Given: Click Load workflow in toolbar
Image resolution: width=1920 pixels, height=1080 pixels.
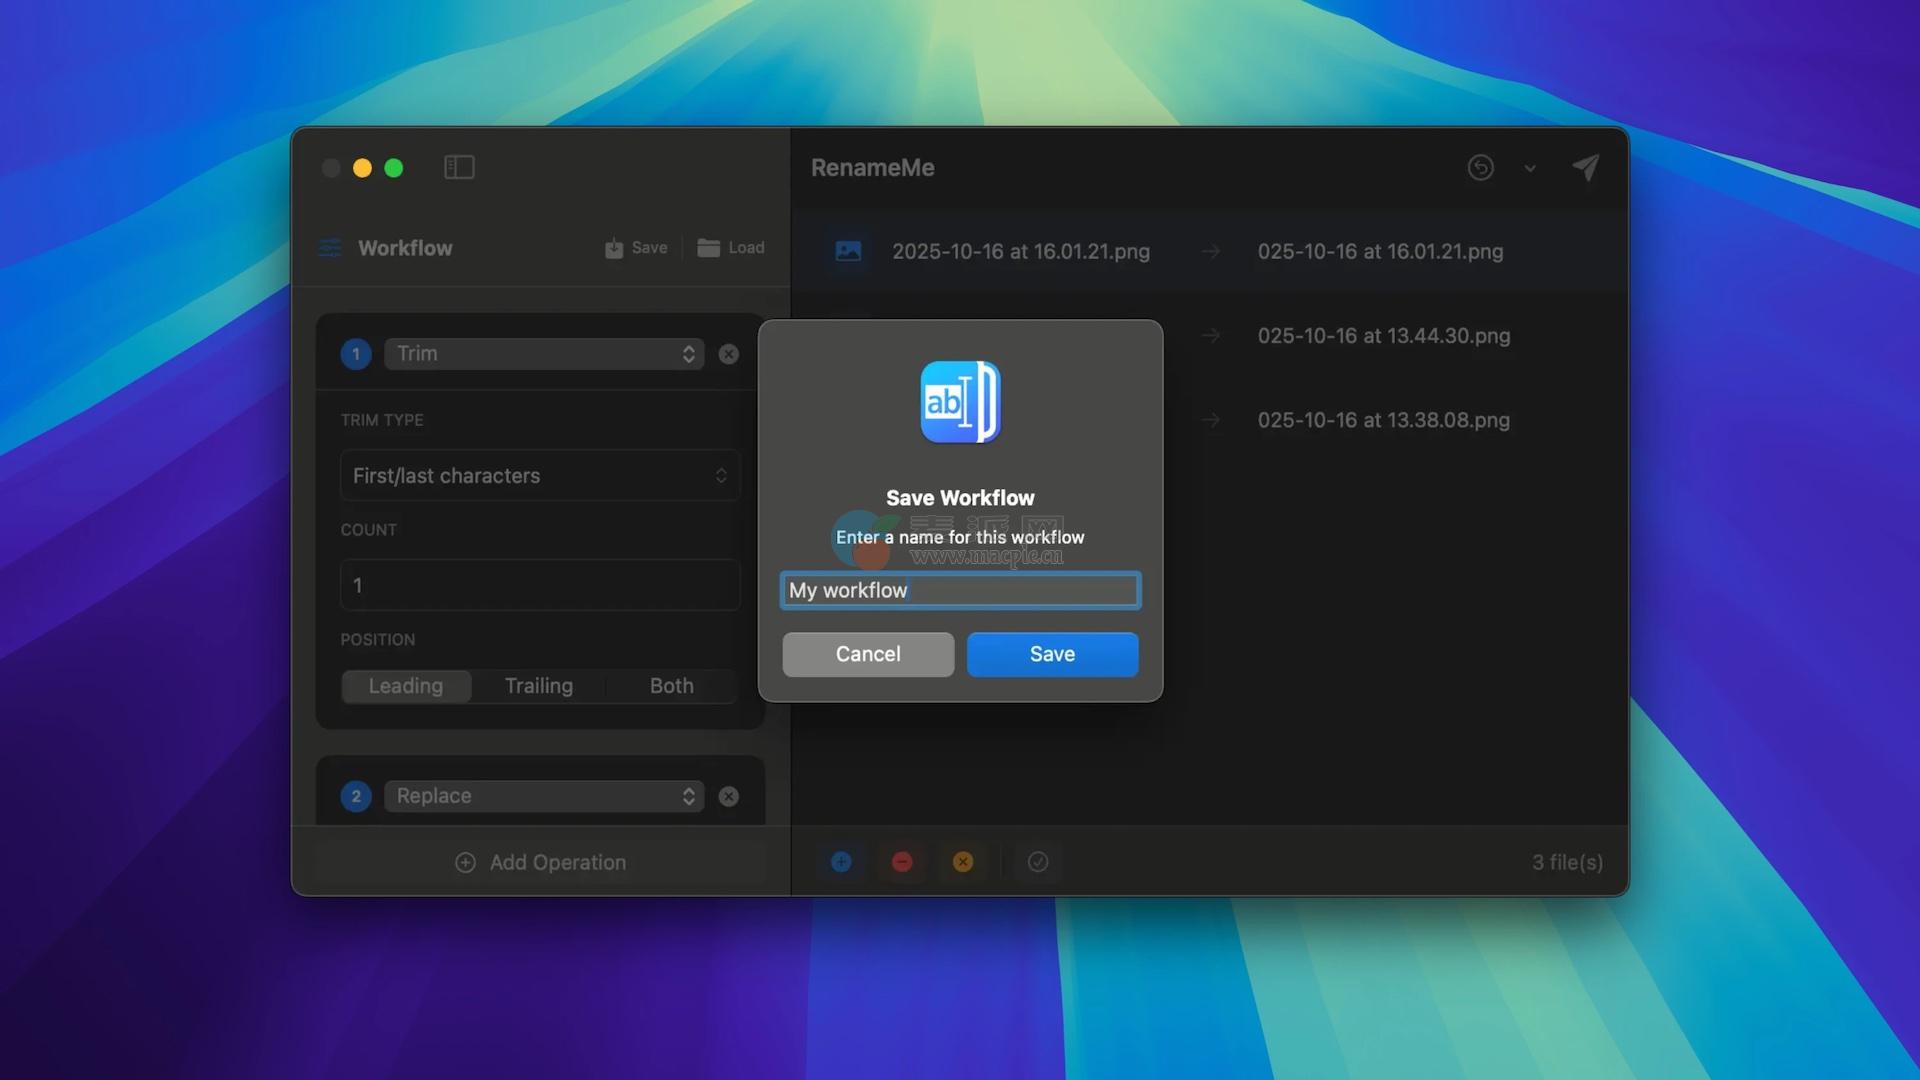Looking at the screenshot, I should pos(731,248).
